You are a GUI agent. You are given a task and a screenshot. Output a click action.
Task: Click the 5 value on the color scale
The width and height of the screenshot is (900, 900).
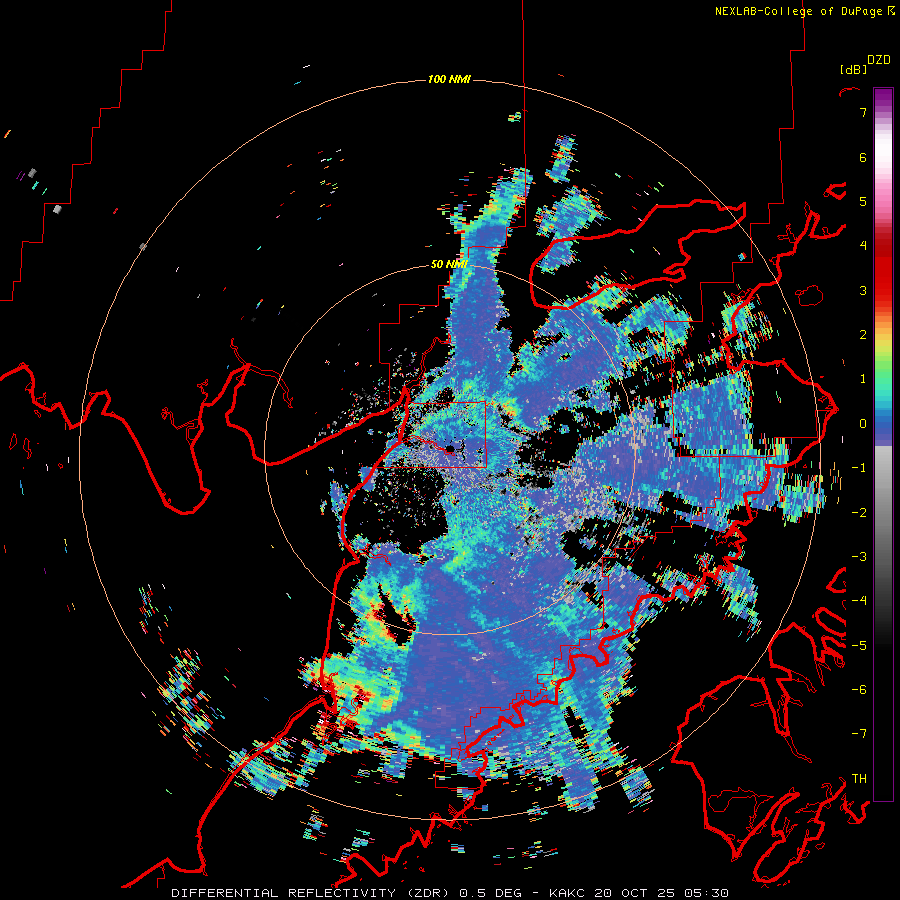pyautogui.click(x=863, y=201)
